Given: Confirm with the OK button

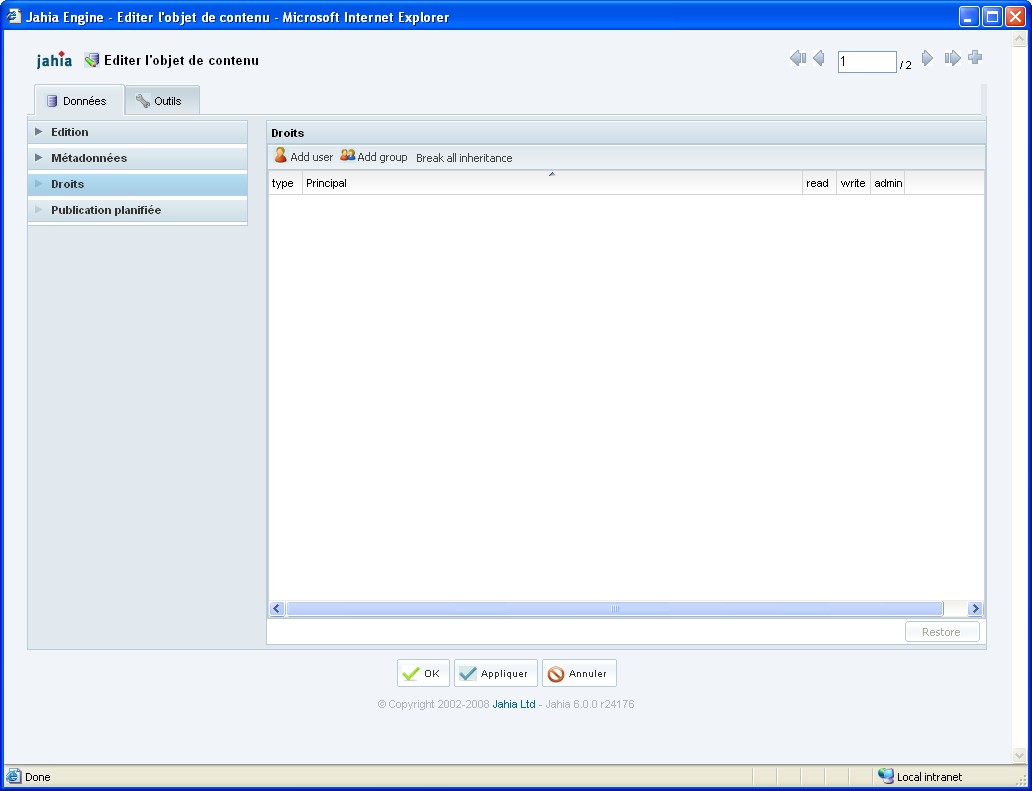Looking at the screenshot, I should tap(423, 673).
